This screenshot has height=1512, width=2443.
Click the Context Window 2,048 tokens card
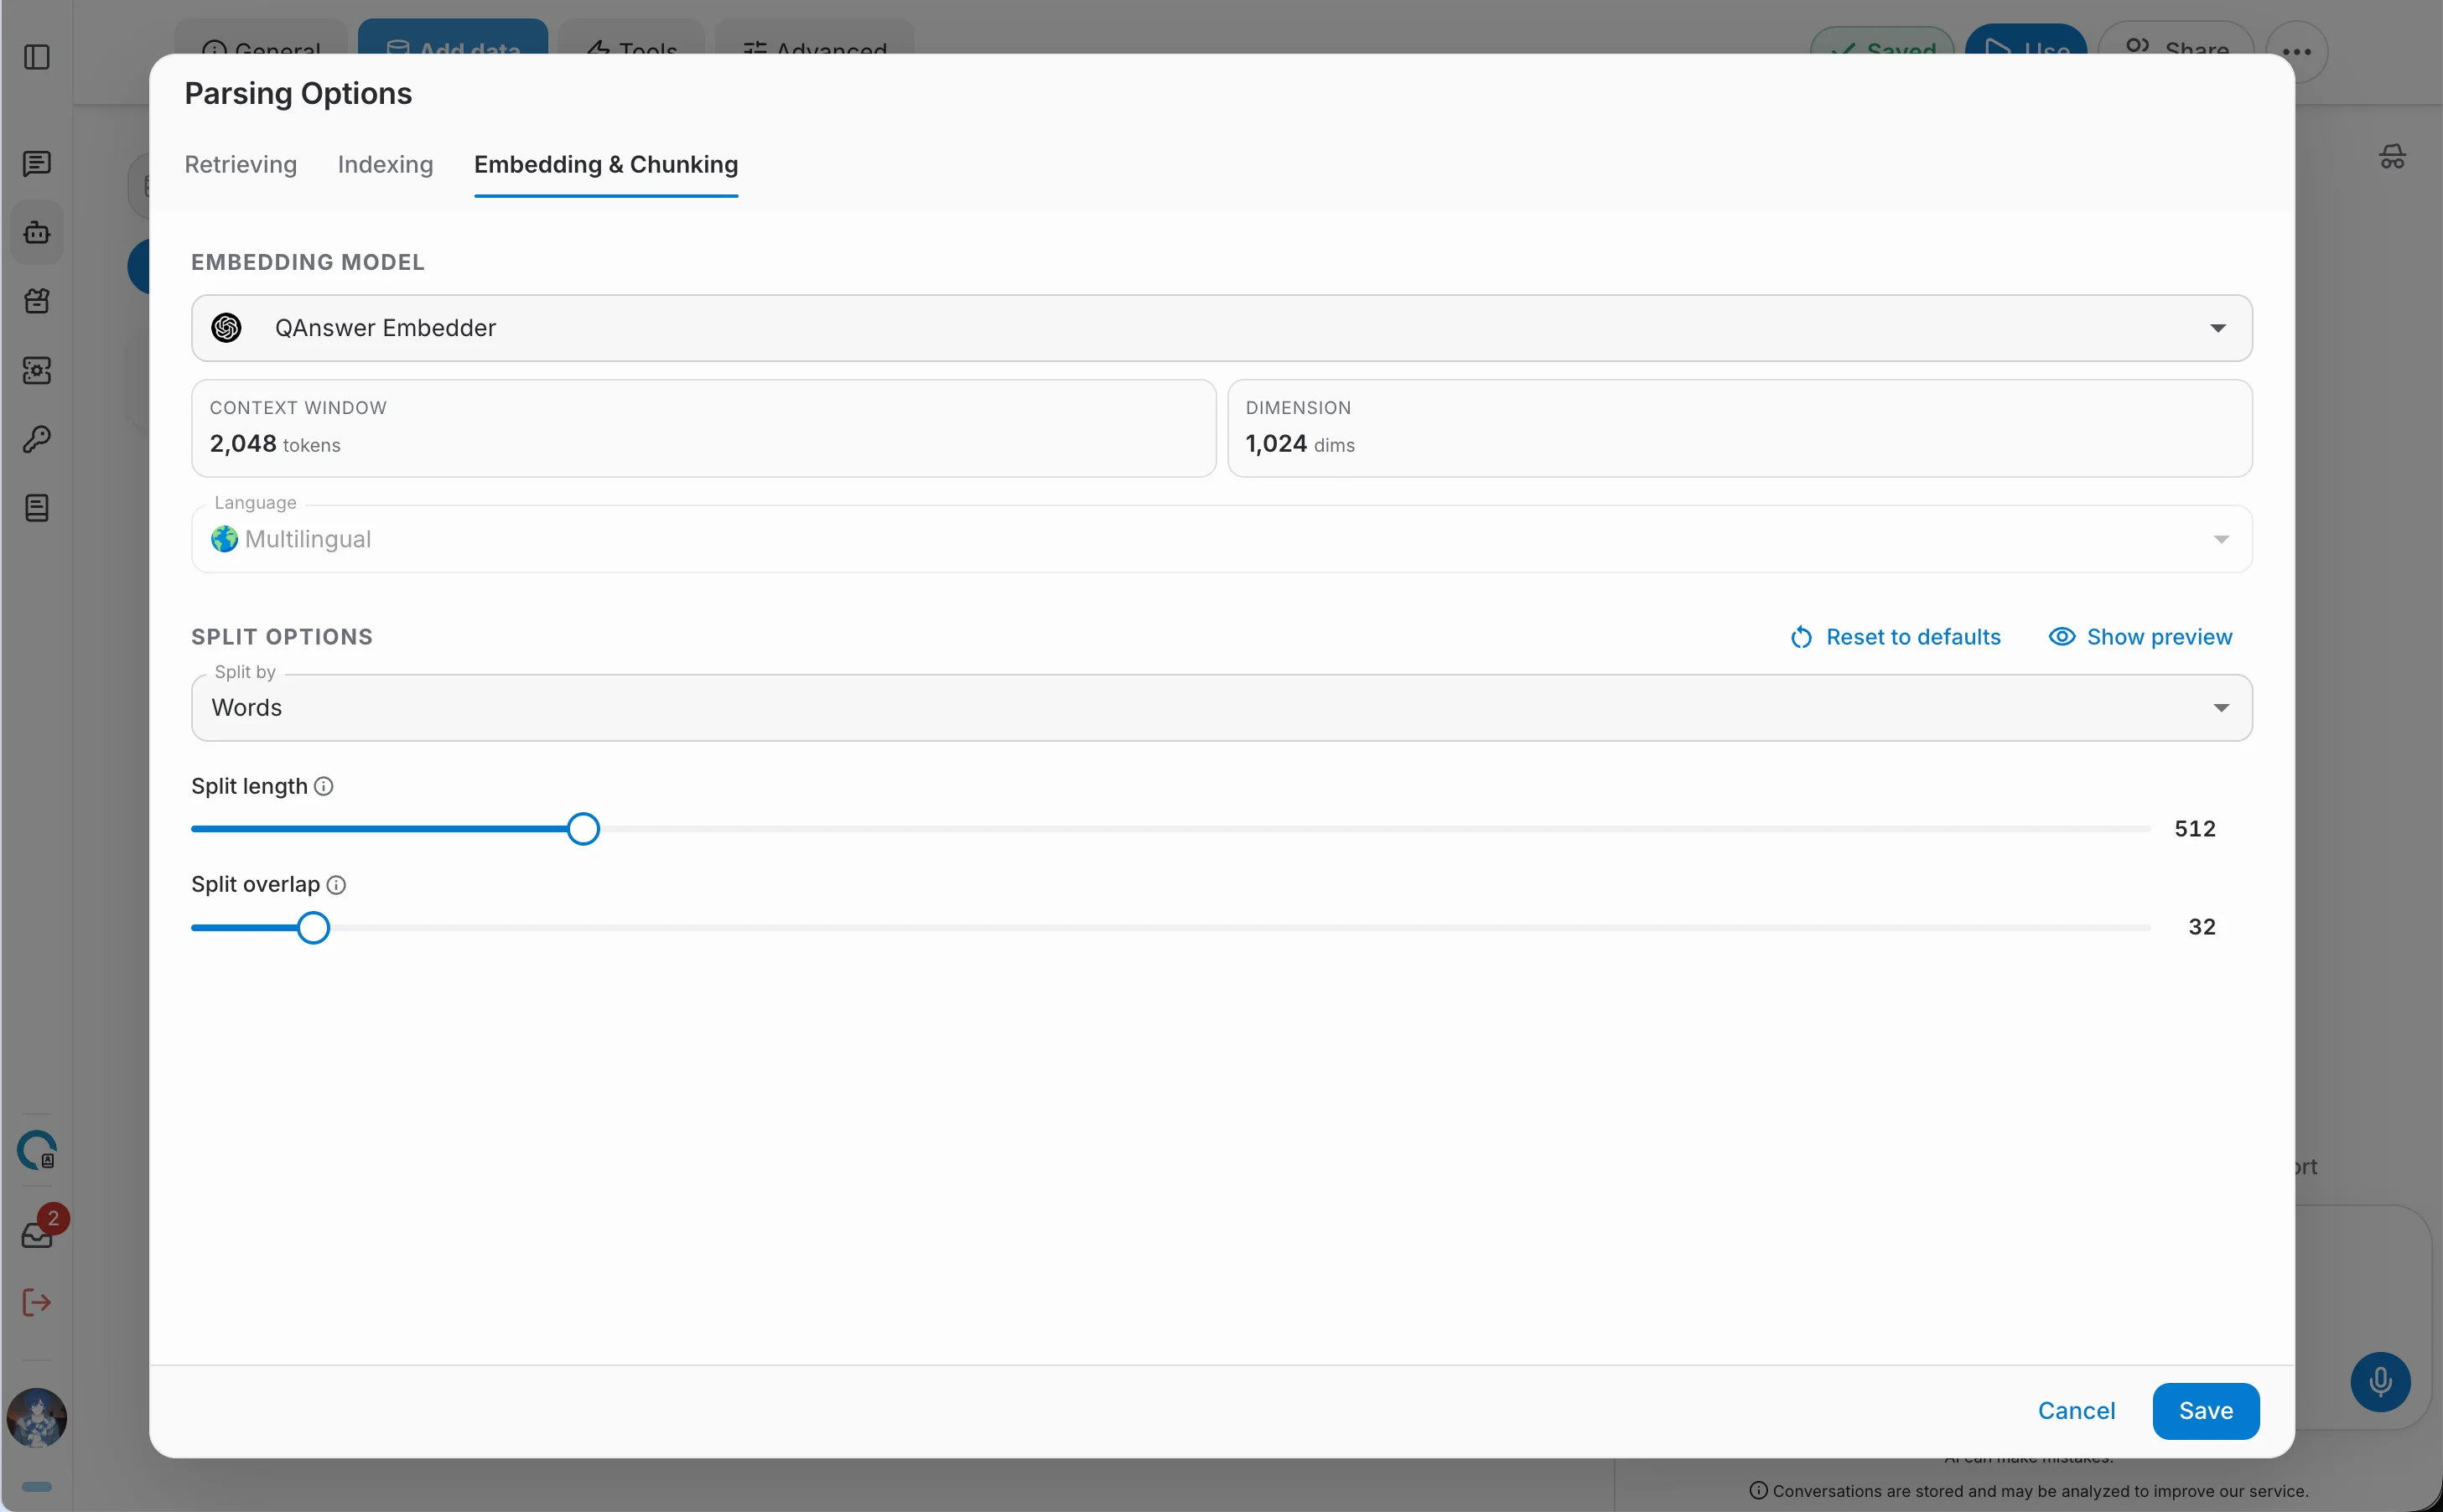click(x=704, y=429)
